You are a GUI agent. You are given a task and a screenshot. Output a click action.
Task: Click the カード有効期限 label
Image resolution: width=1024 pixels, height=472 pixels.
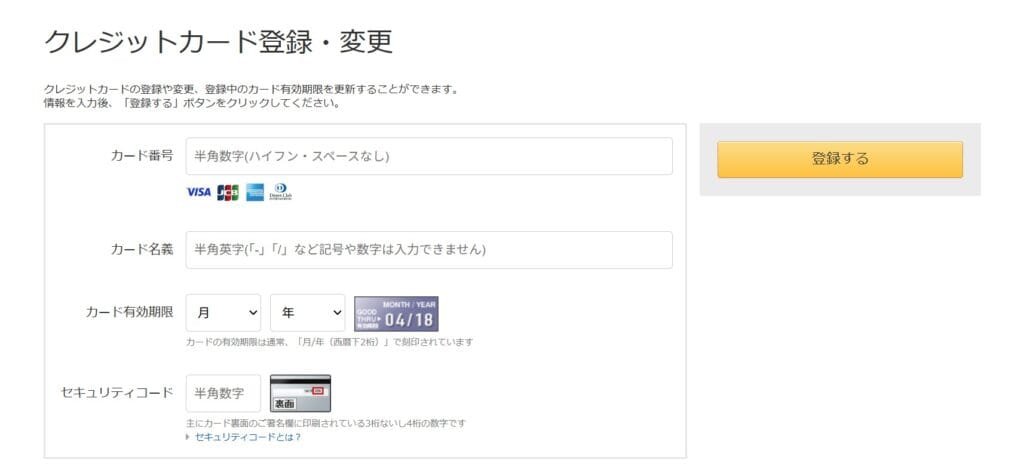(x=129, y=312)
